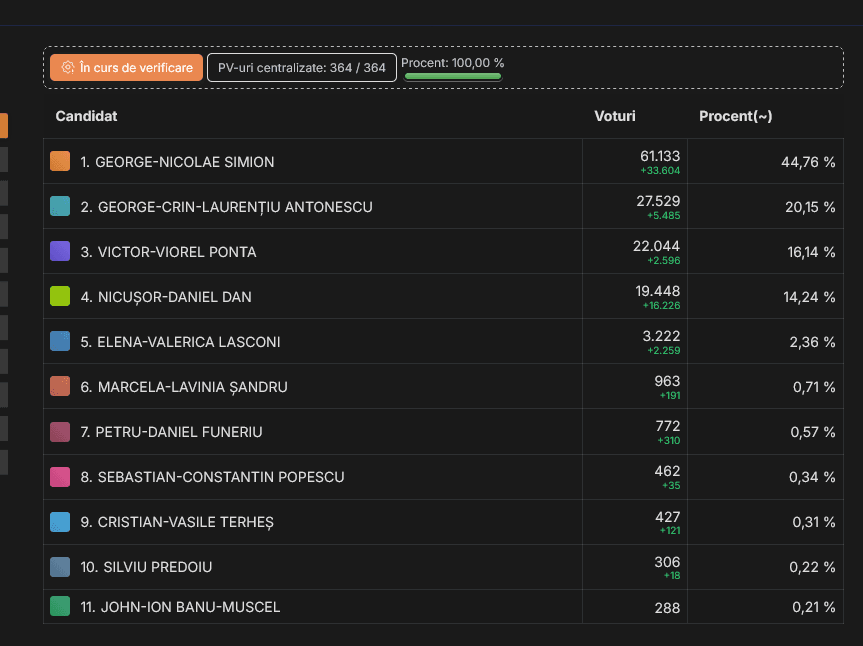Click the blue swatch next to Elena-Valerica Lasconi

point(60,342)
